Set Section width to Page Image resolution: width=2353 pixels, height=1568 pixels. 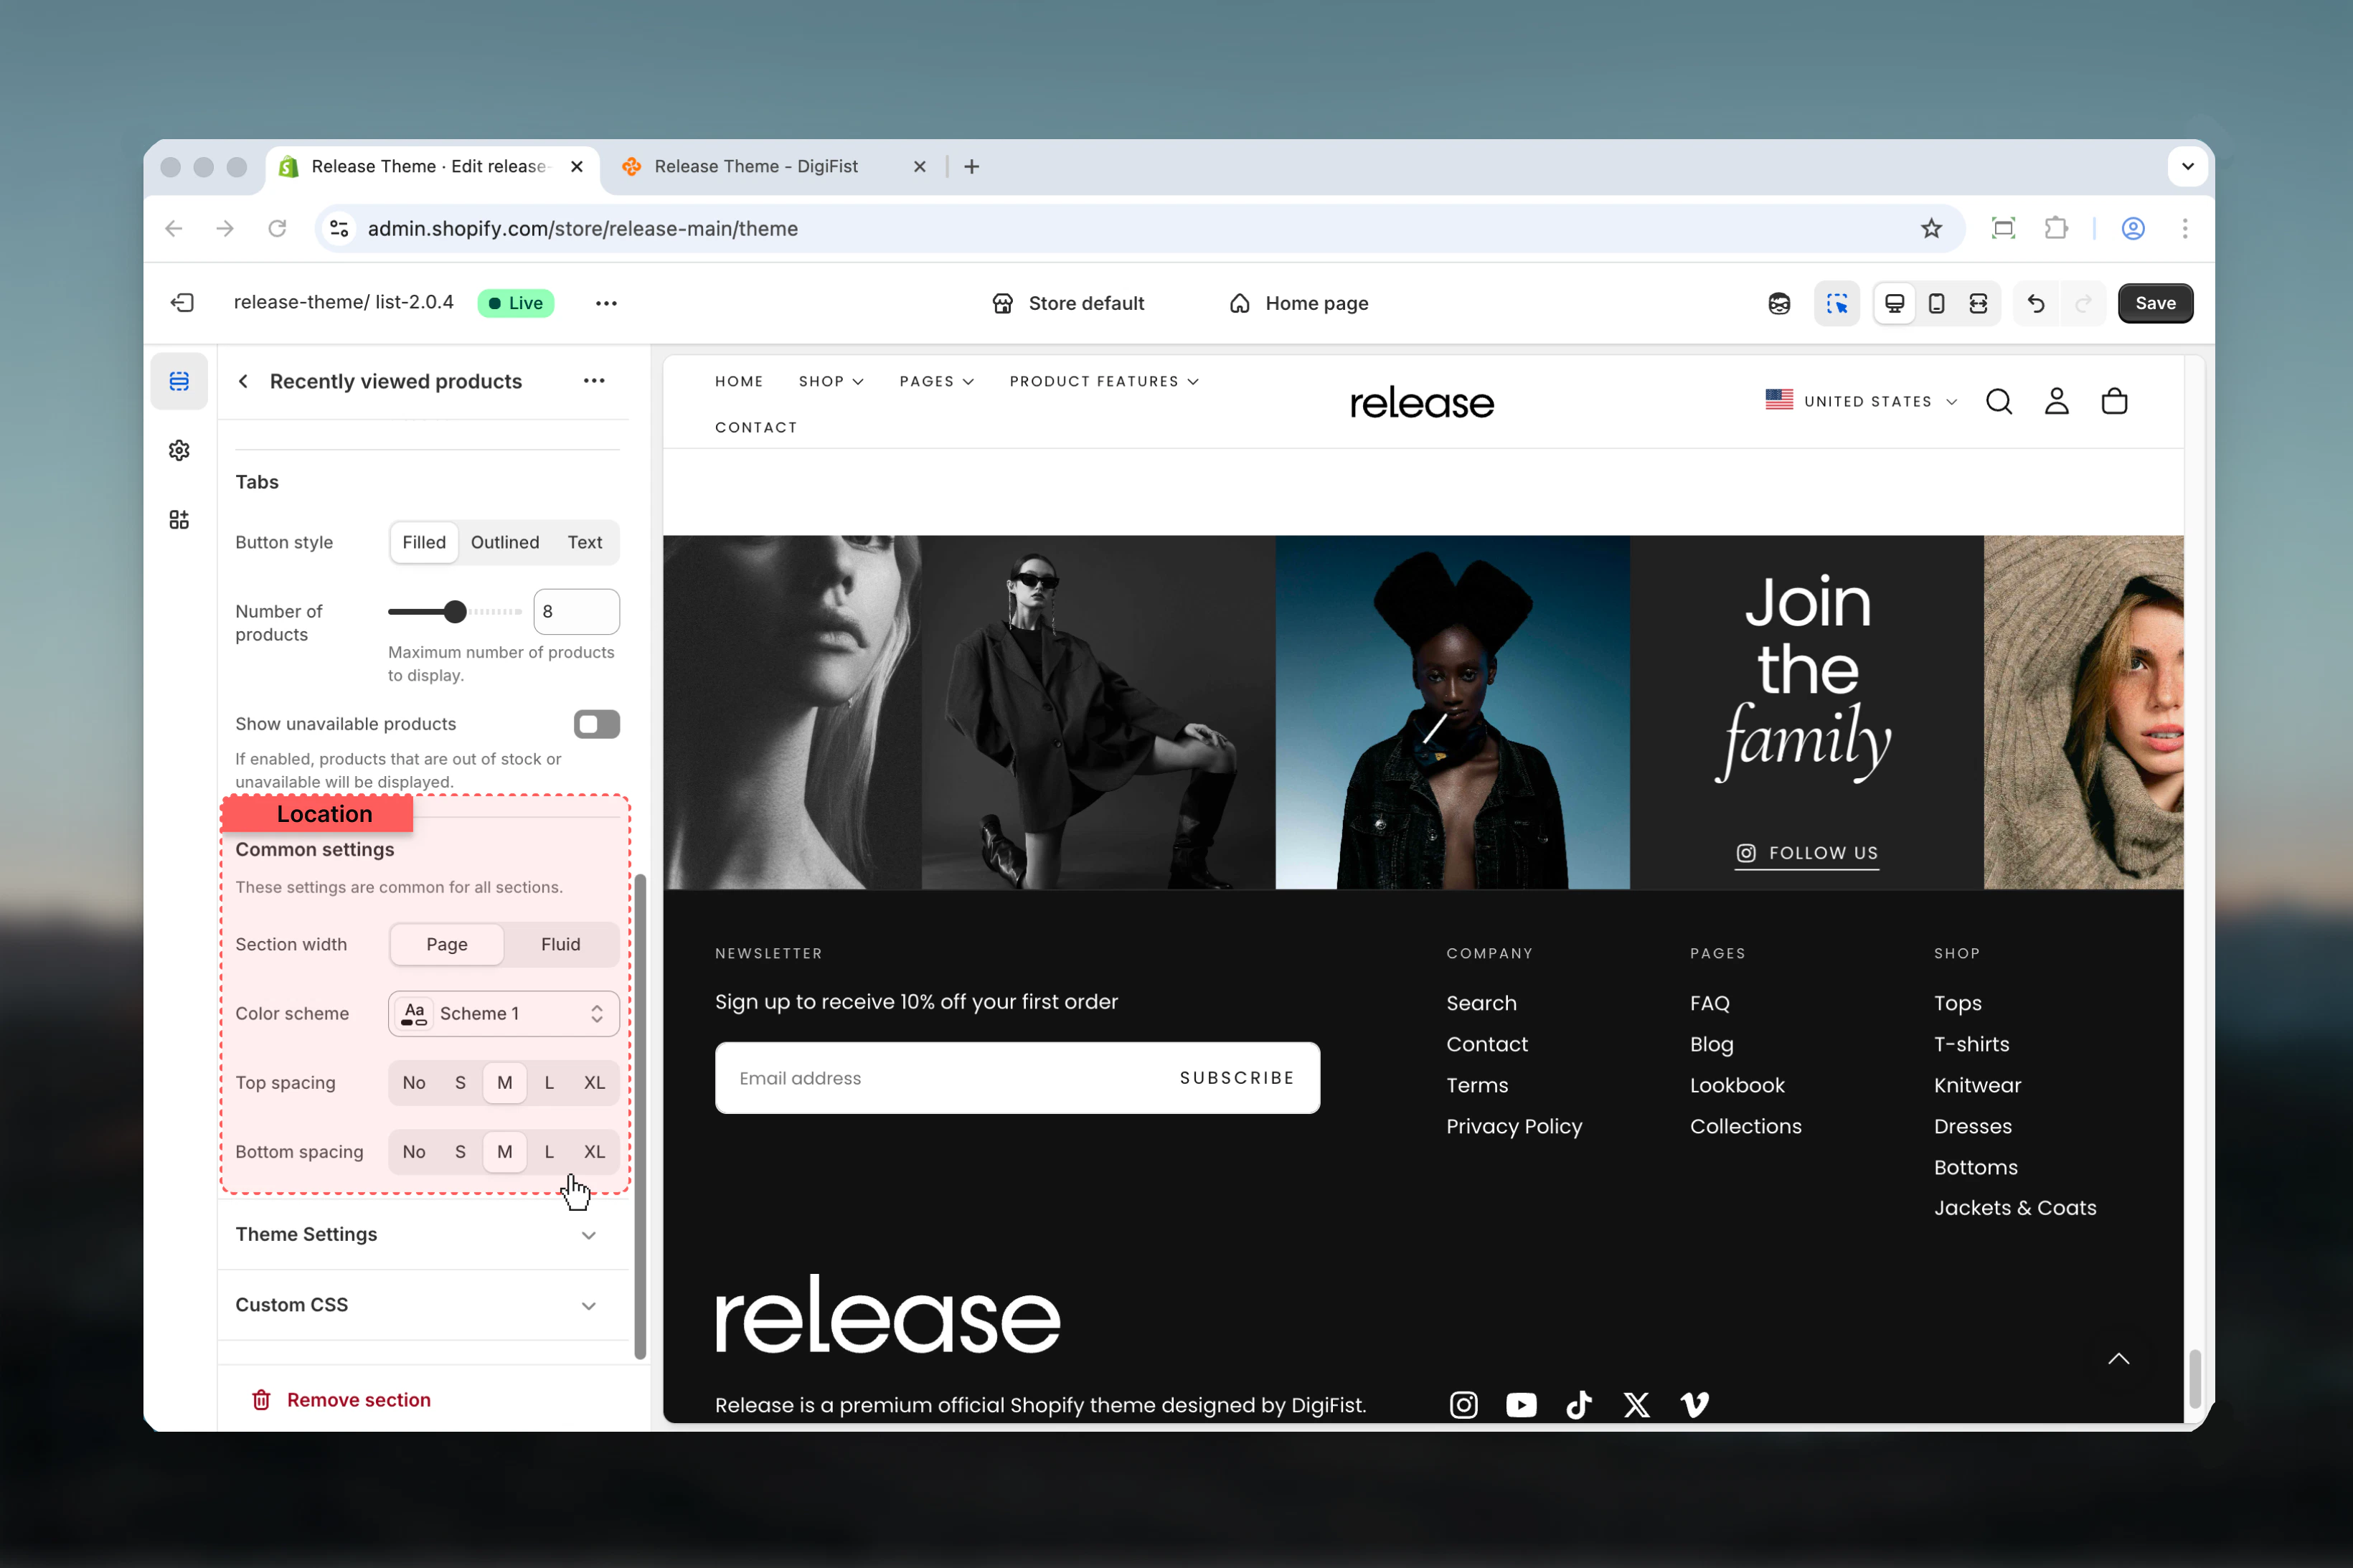coord(447,944)
